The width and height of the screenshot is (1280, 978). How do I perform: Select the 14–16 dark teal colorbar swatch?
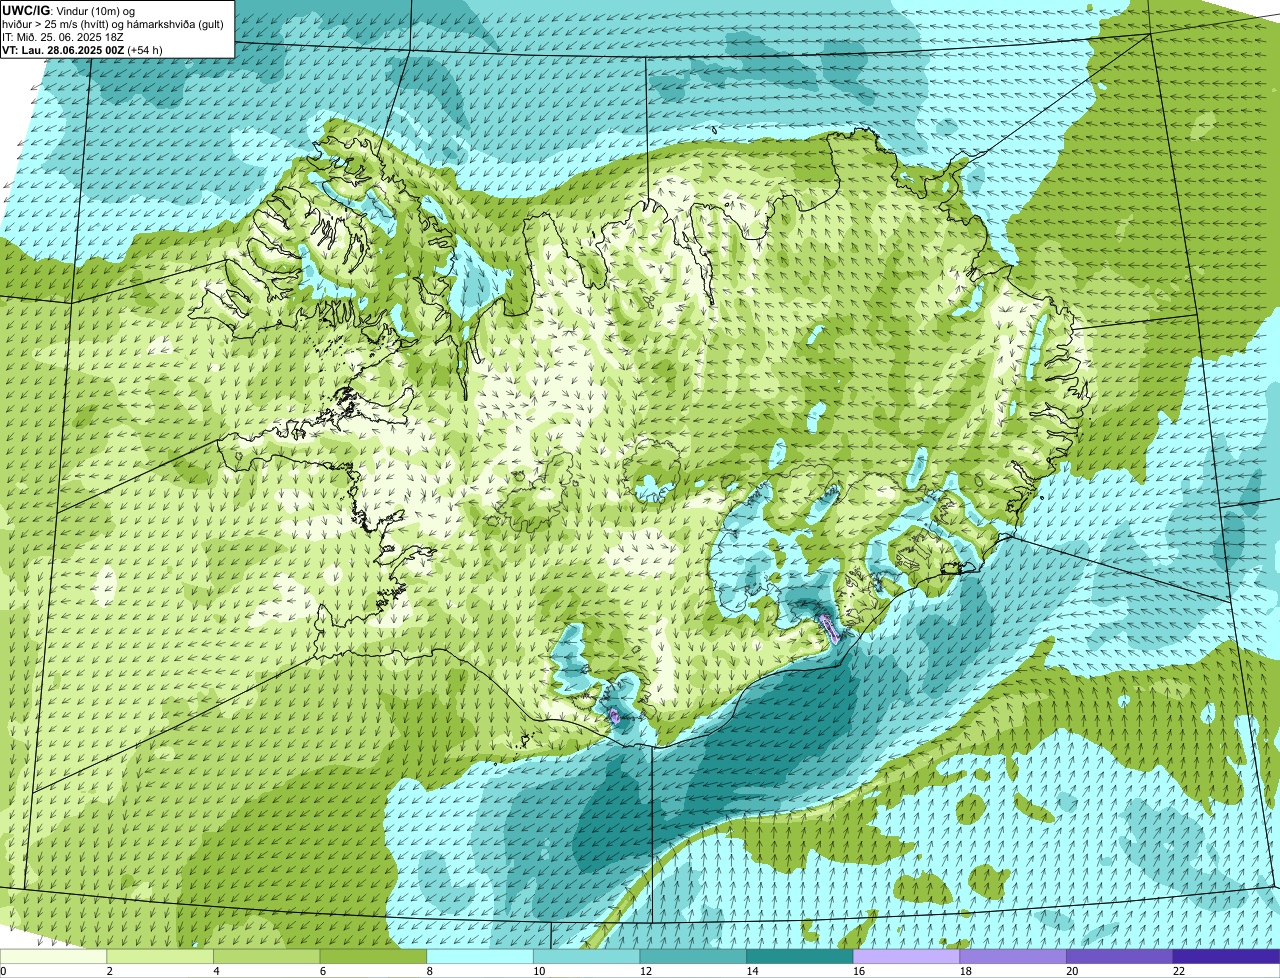point(800,956)
